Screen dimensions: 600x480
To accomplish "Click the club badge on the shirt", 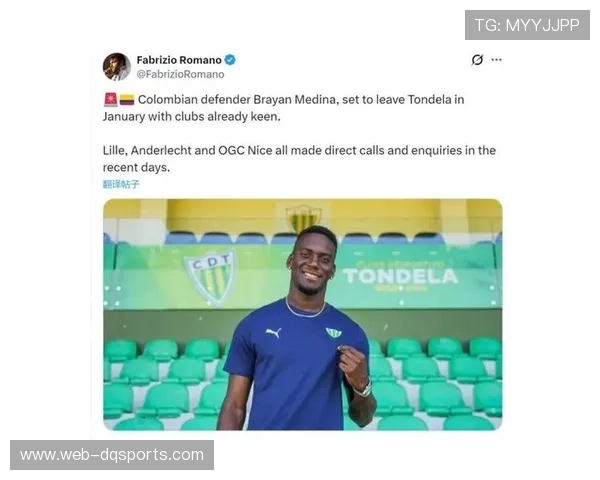I will pos(333,333).
